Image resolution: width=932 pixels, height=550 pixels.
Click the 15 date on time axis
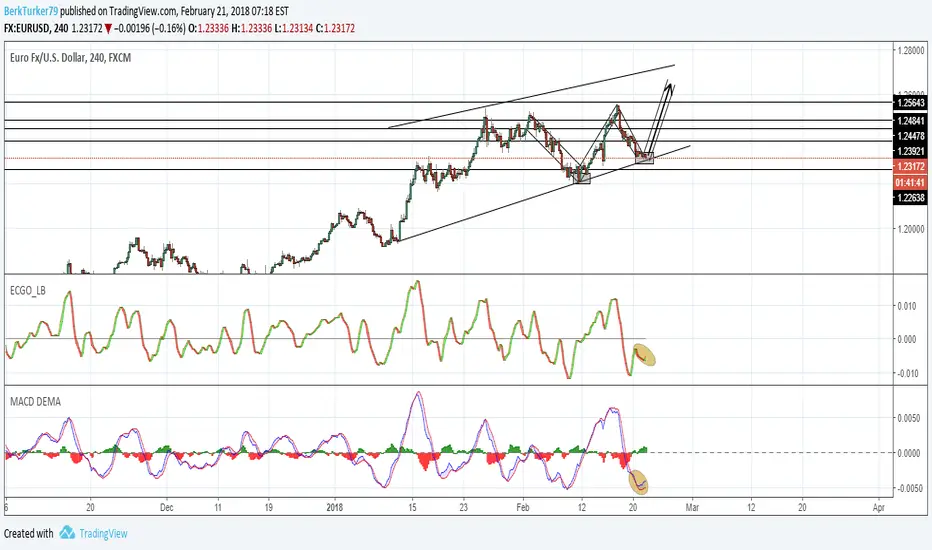[412, 507]
